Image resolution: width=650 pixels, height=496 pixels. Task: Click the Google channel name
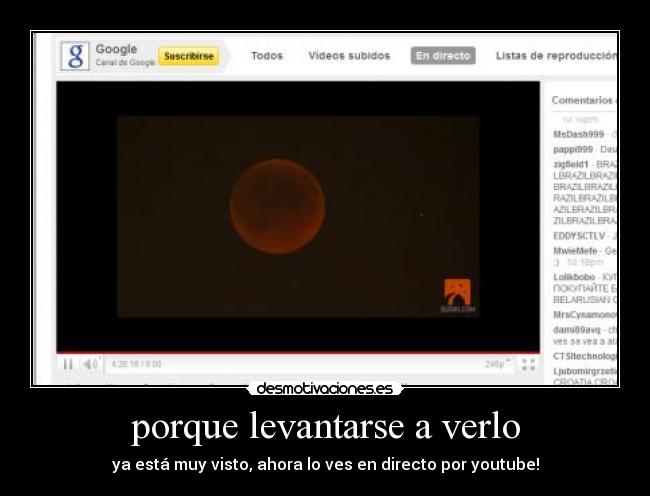tap(116, 49)
